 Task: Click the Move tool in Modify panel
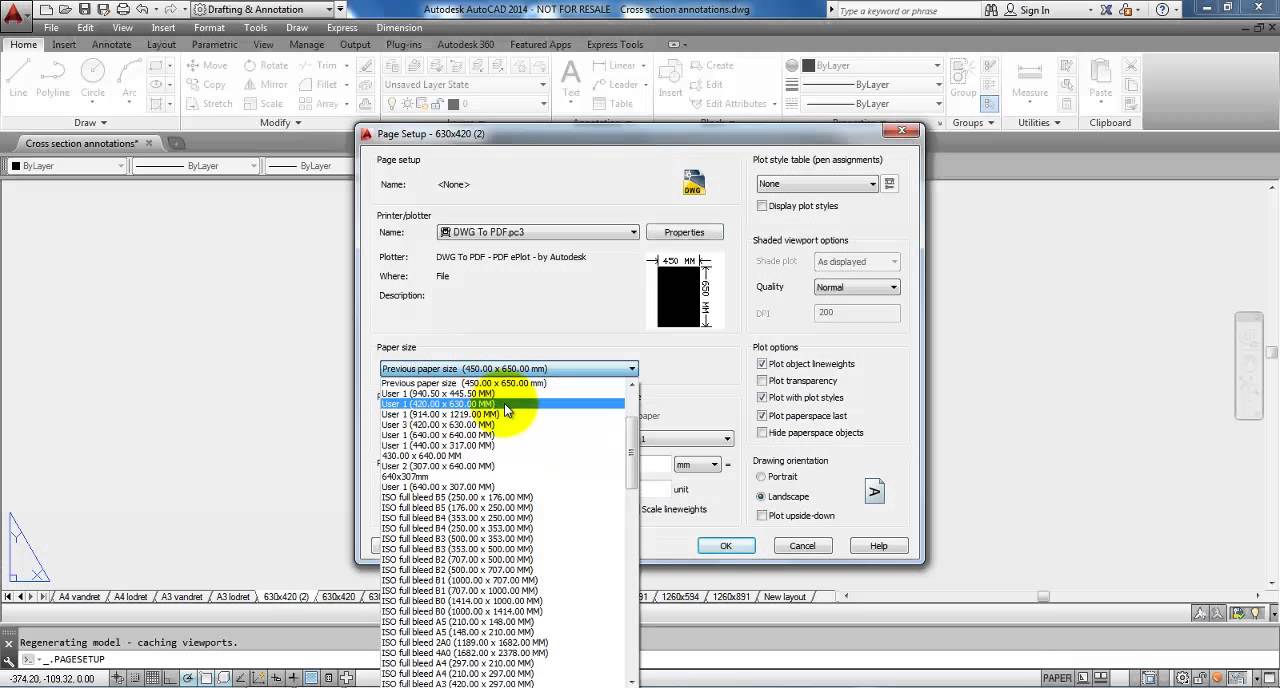click(x=207, y=66)
